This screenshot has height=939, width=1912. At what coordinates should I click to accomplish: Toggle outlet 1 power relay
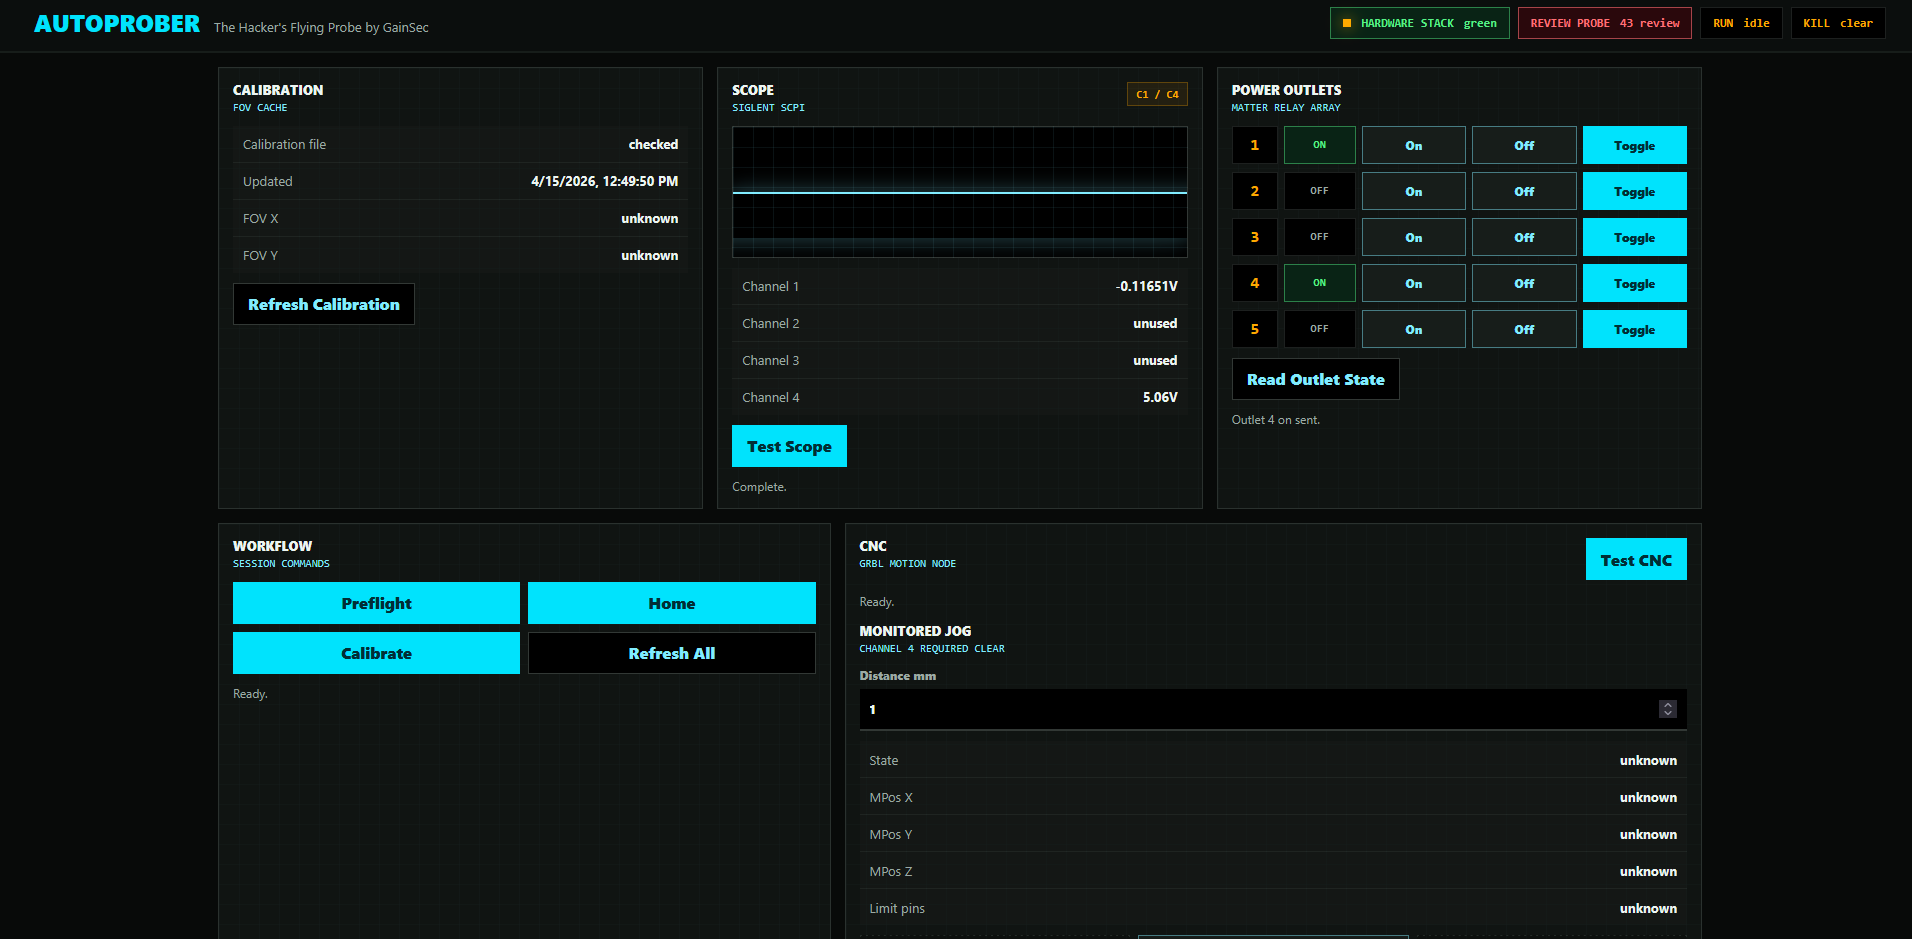pyautogui.click(x=1634, y=145)
